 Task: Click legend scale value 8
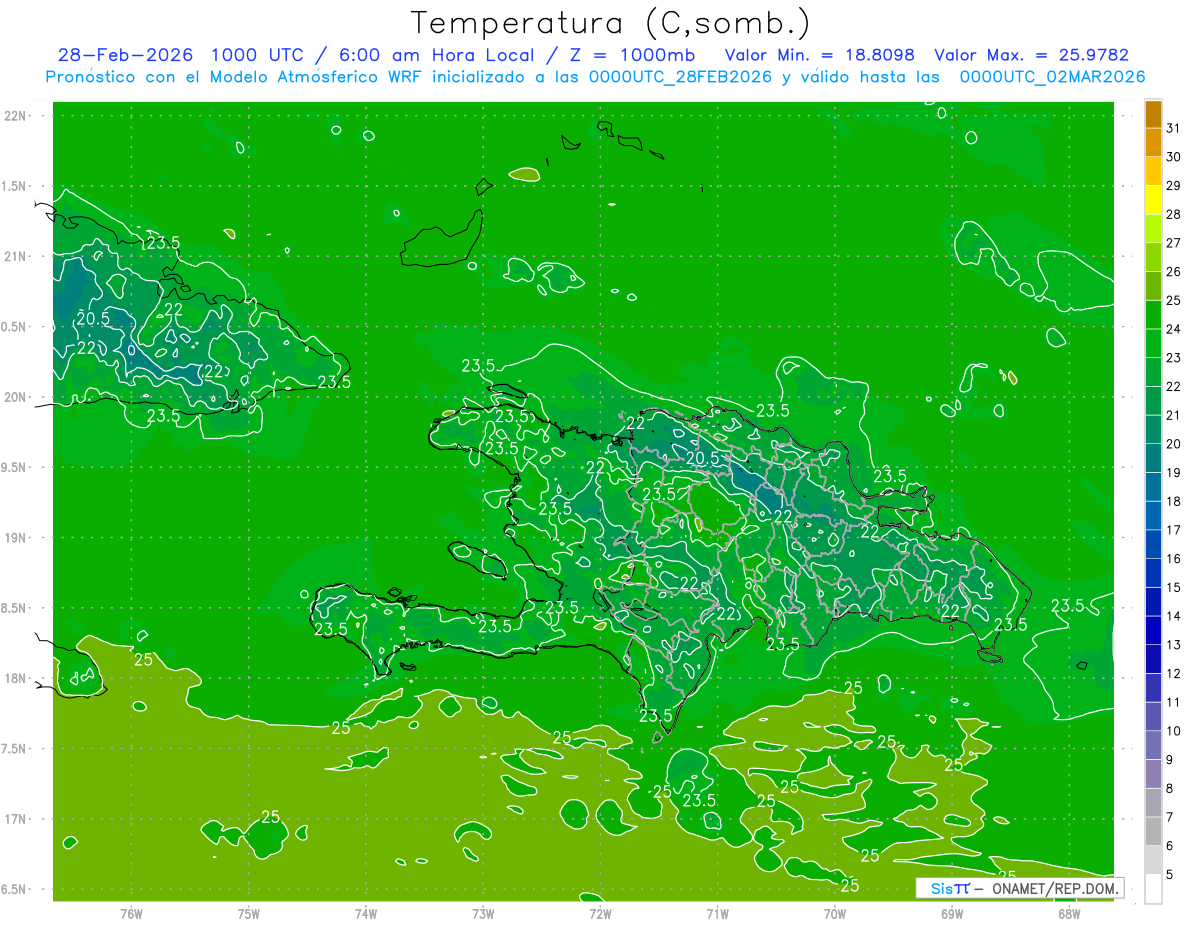(x=1170, y=788)
